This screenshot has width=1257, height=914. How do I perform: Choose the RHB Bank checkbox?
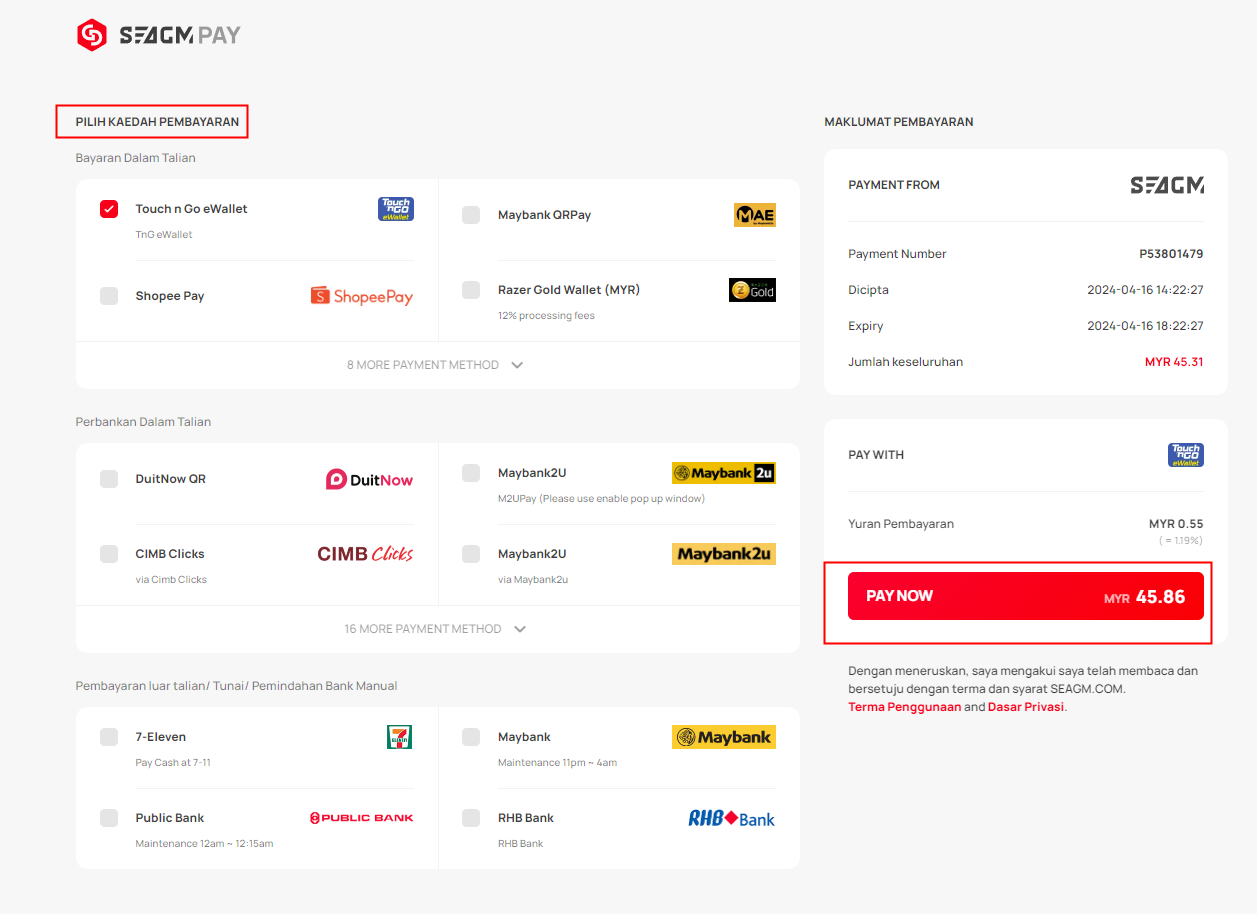point(471,818)
